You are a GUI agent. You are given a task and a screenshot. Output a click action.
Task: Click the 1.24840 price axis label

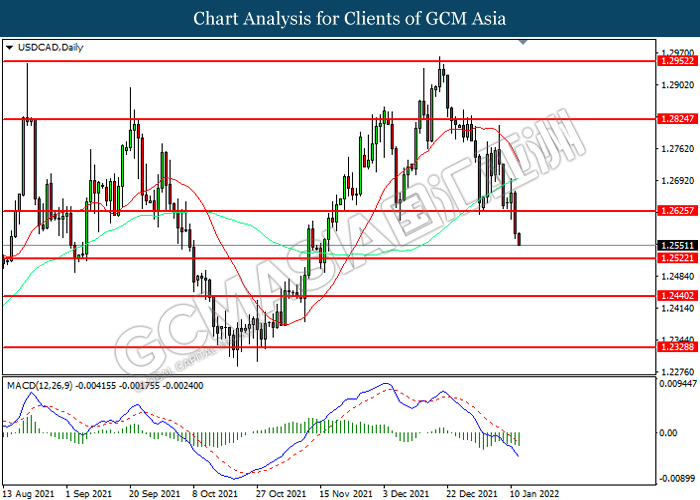pyautogui.click(x=678, y=277)
